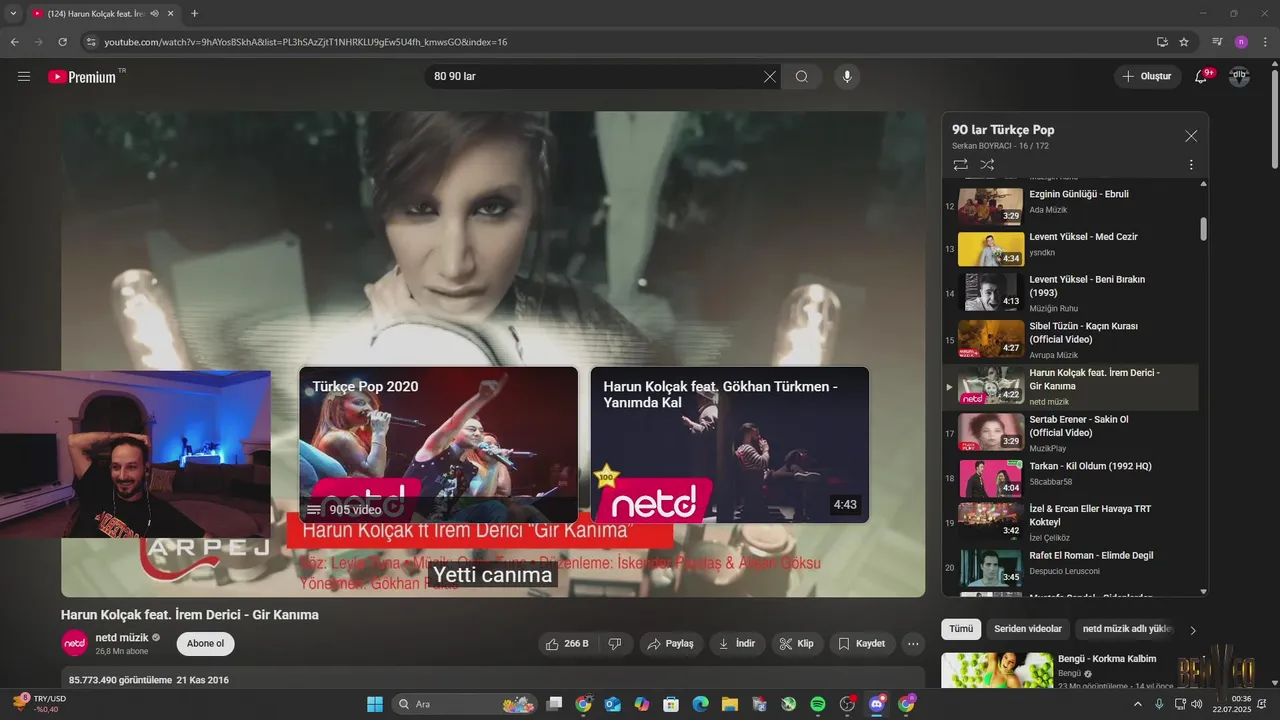Open the account avatar menu

coord(1239,77)
